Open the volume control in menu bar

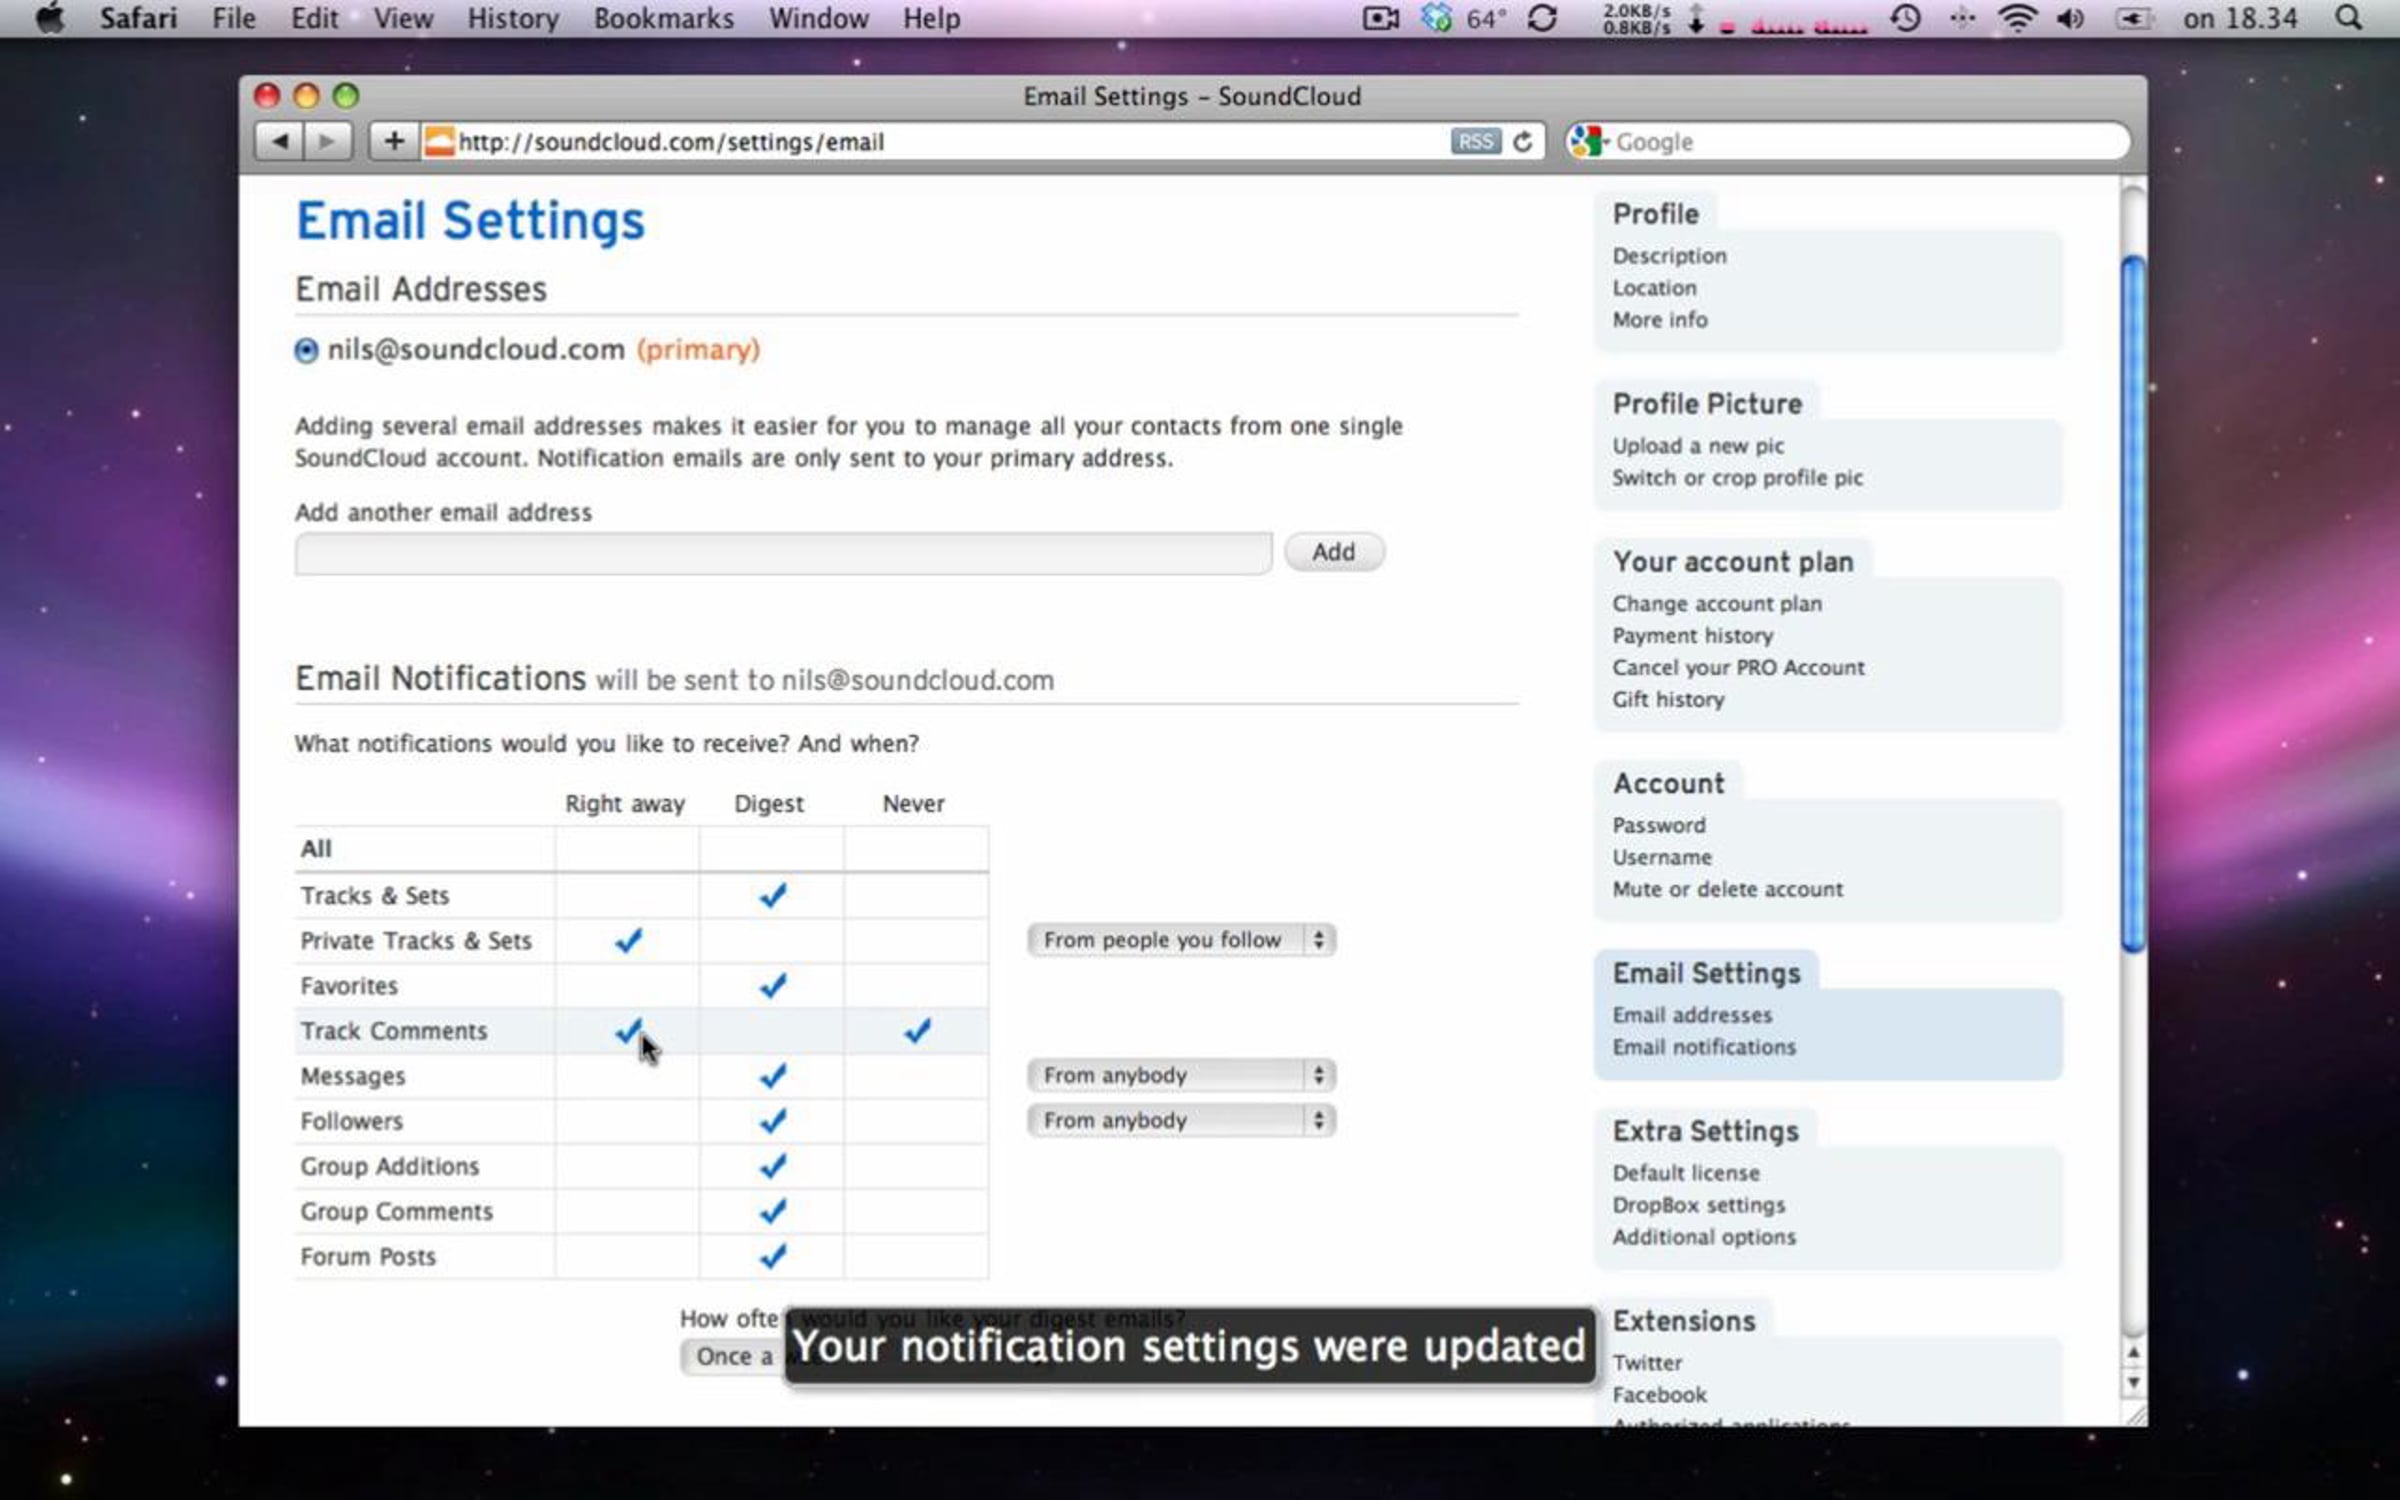coord(2070,18)
